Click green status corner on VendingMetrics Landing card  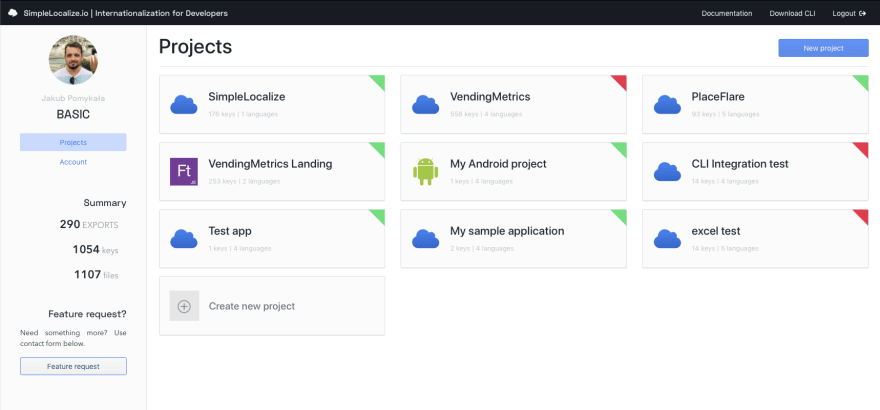379,148
